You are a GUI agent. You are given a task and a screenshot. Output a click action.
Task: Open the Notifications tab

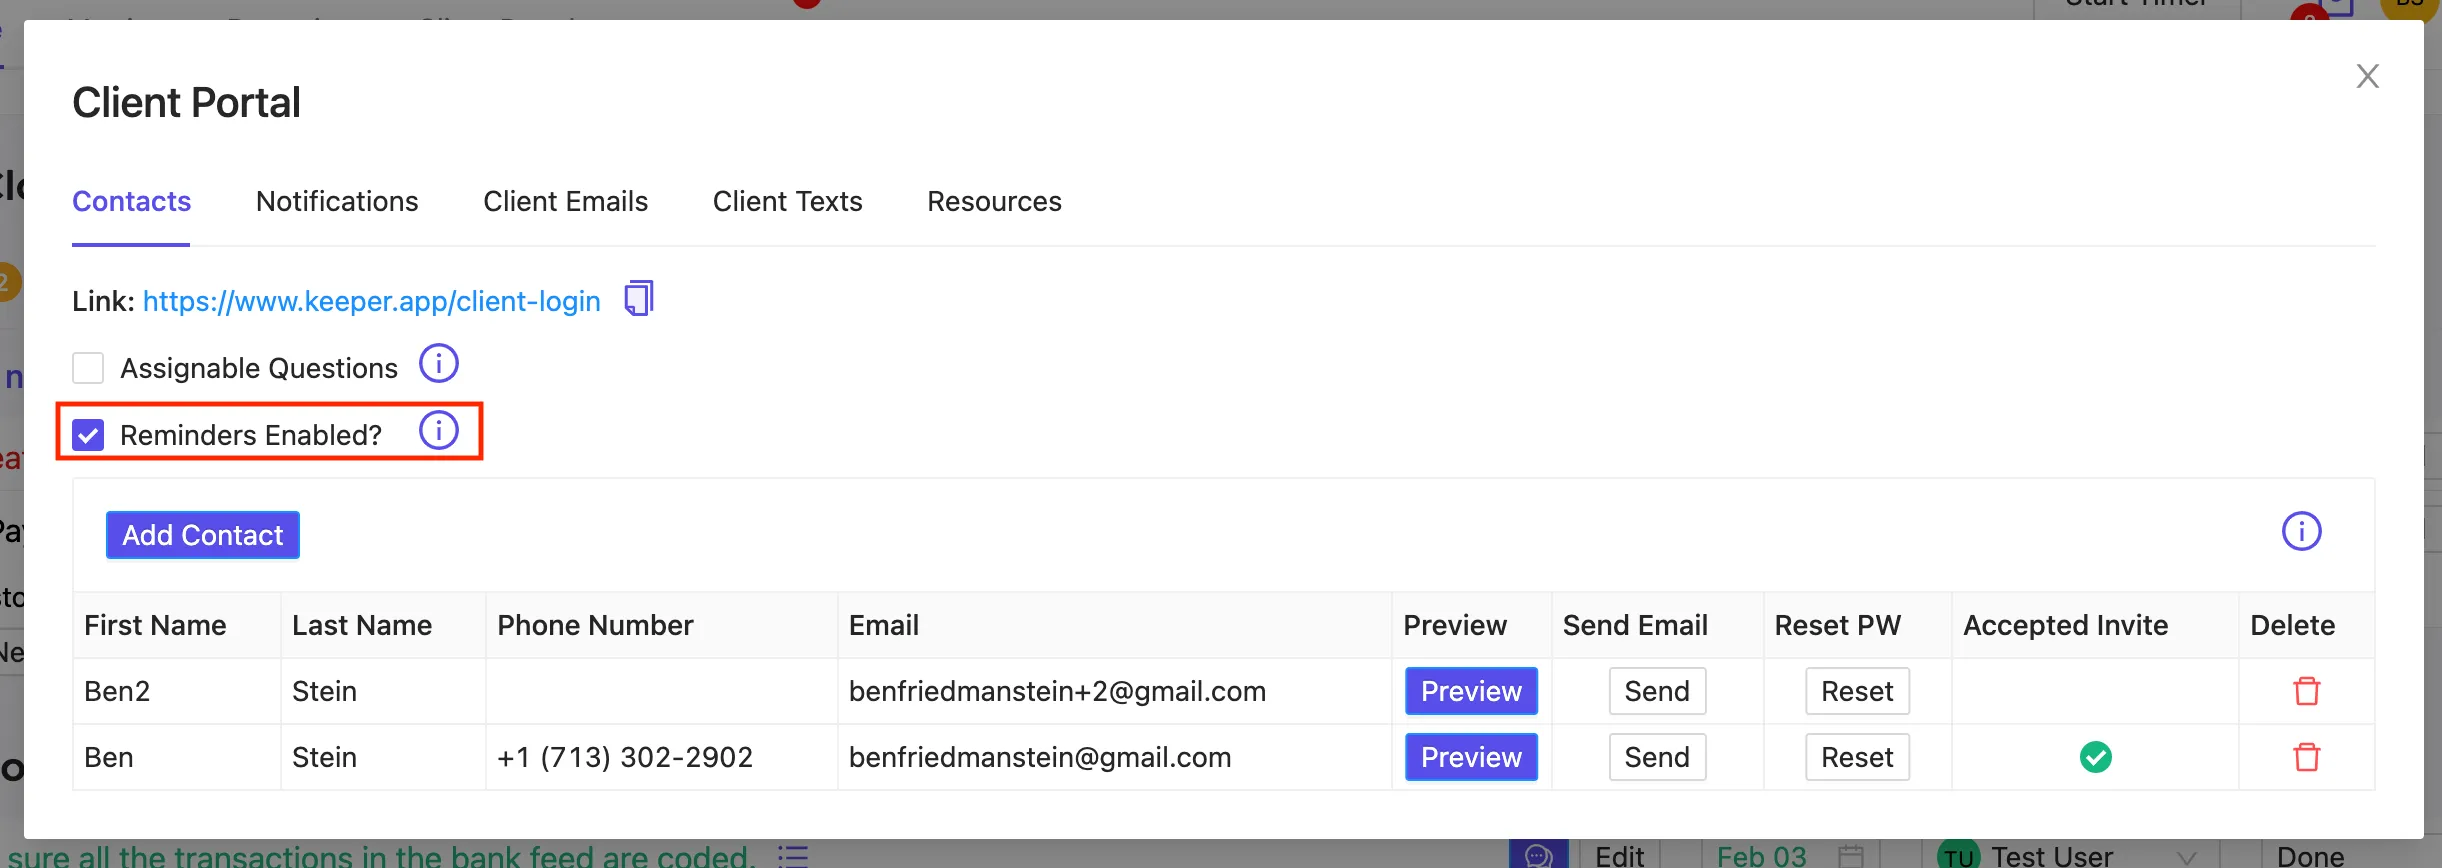click(x=337, y=201)
